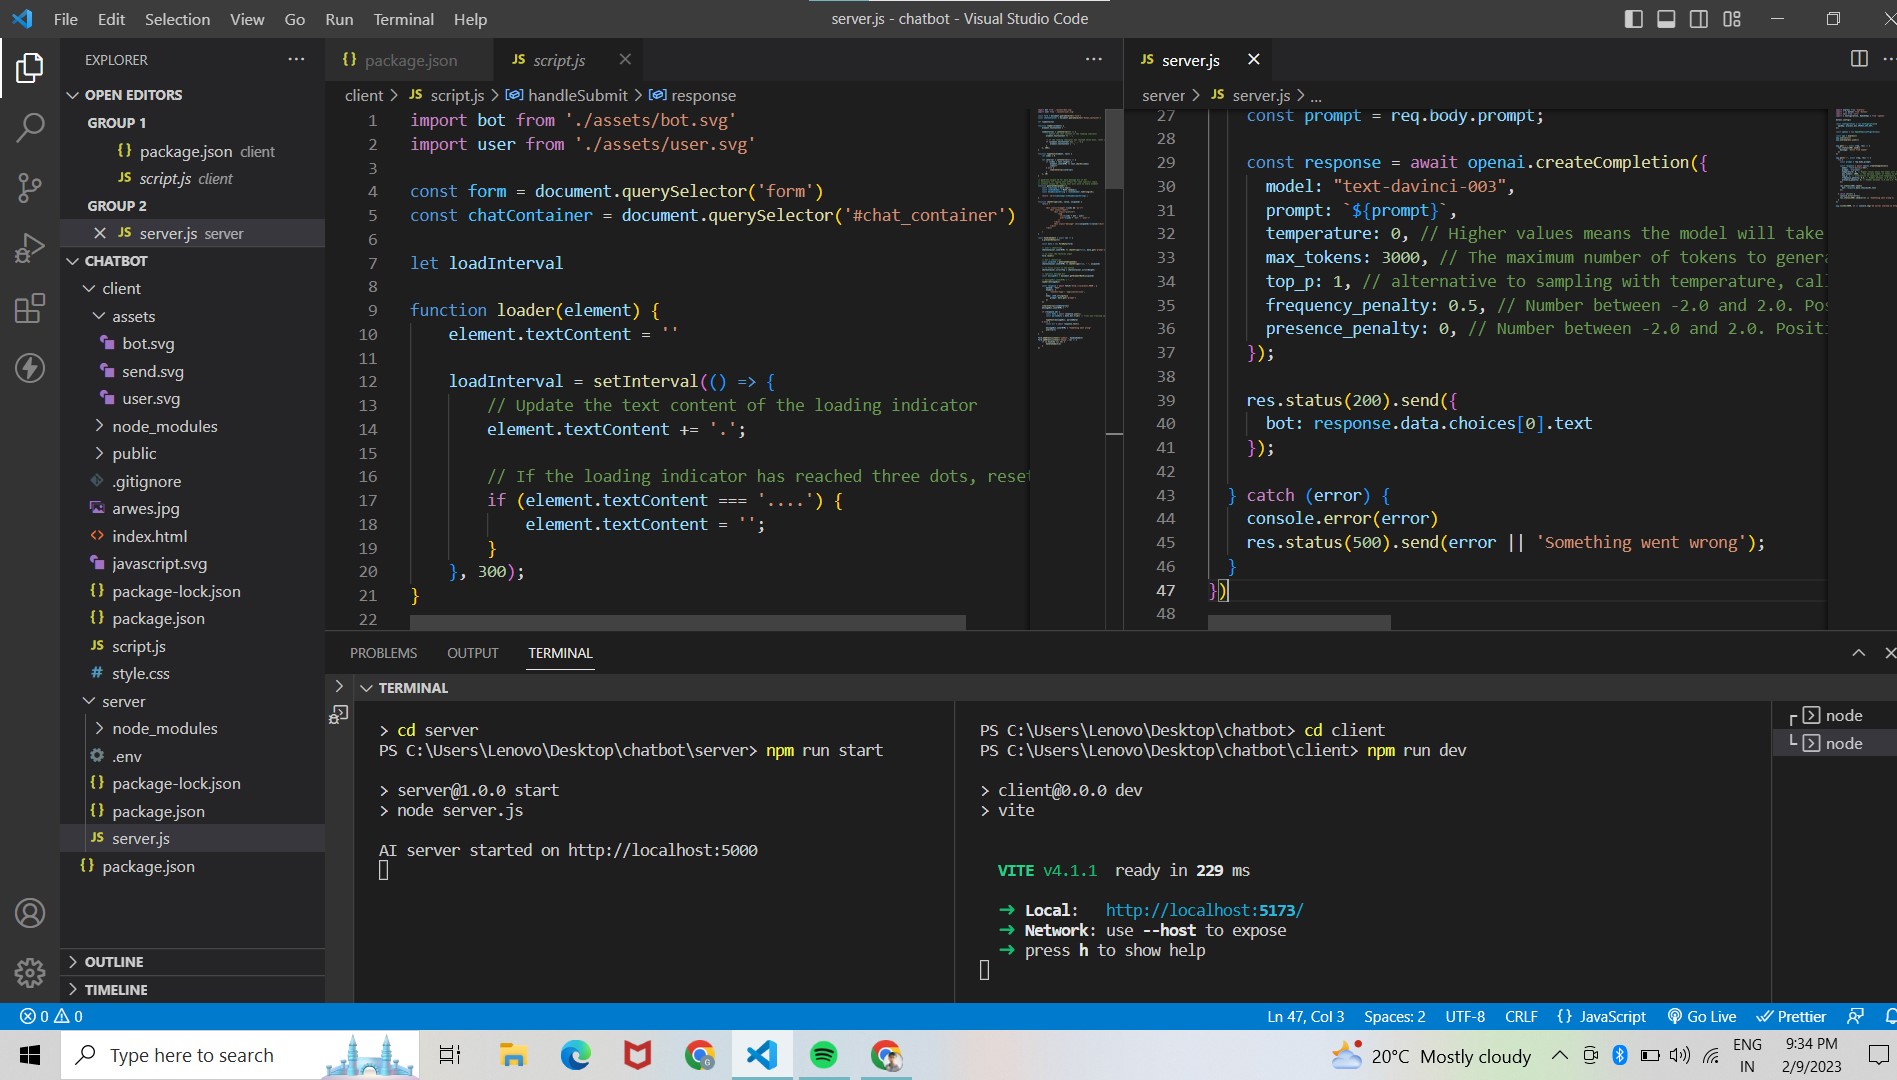This screenshot has width=1897, height=1080.
Task: Toggle the primary side bar layout button
Action: click(1634, 18)
